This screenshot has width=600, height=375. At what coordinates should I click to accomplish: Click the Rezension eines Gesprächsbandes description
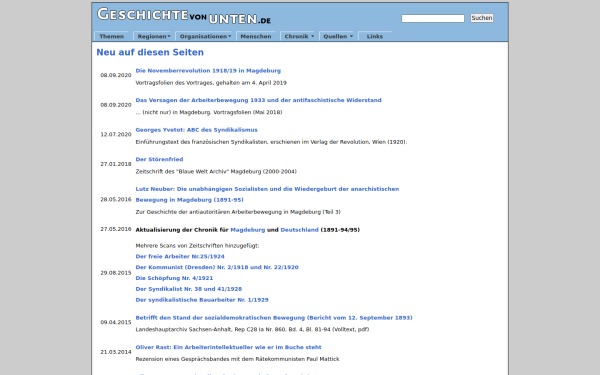click(x=237, y=359)
